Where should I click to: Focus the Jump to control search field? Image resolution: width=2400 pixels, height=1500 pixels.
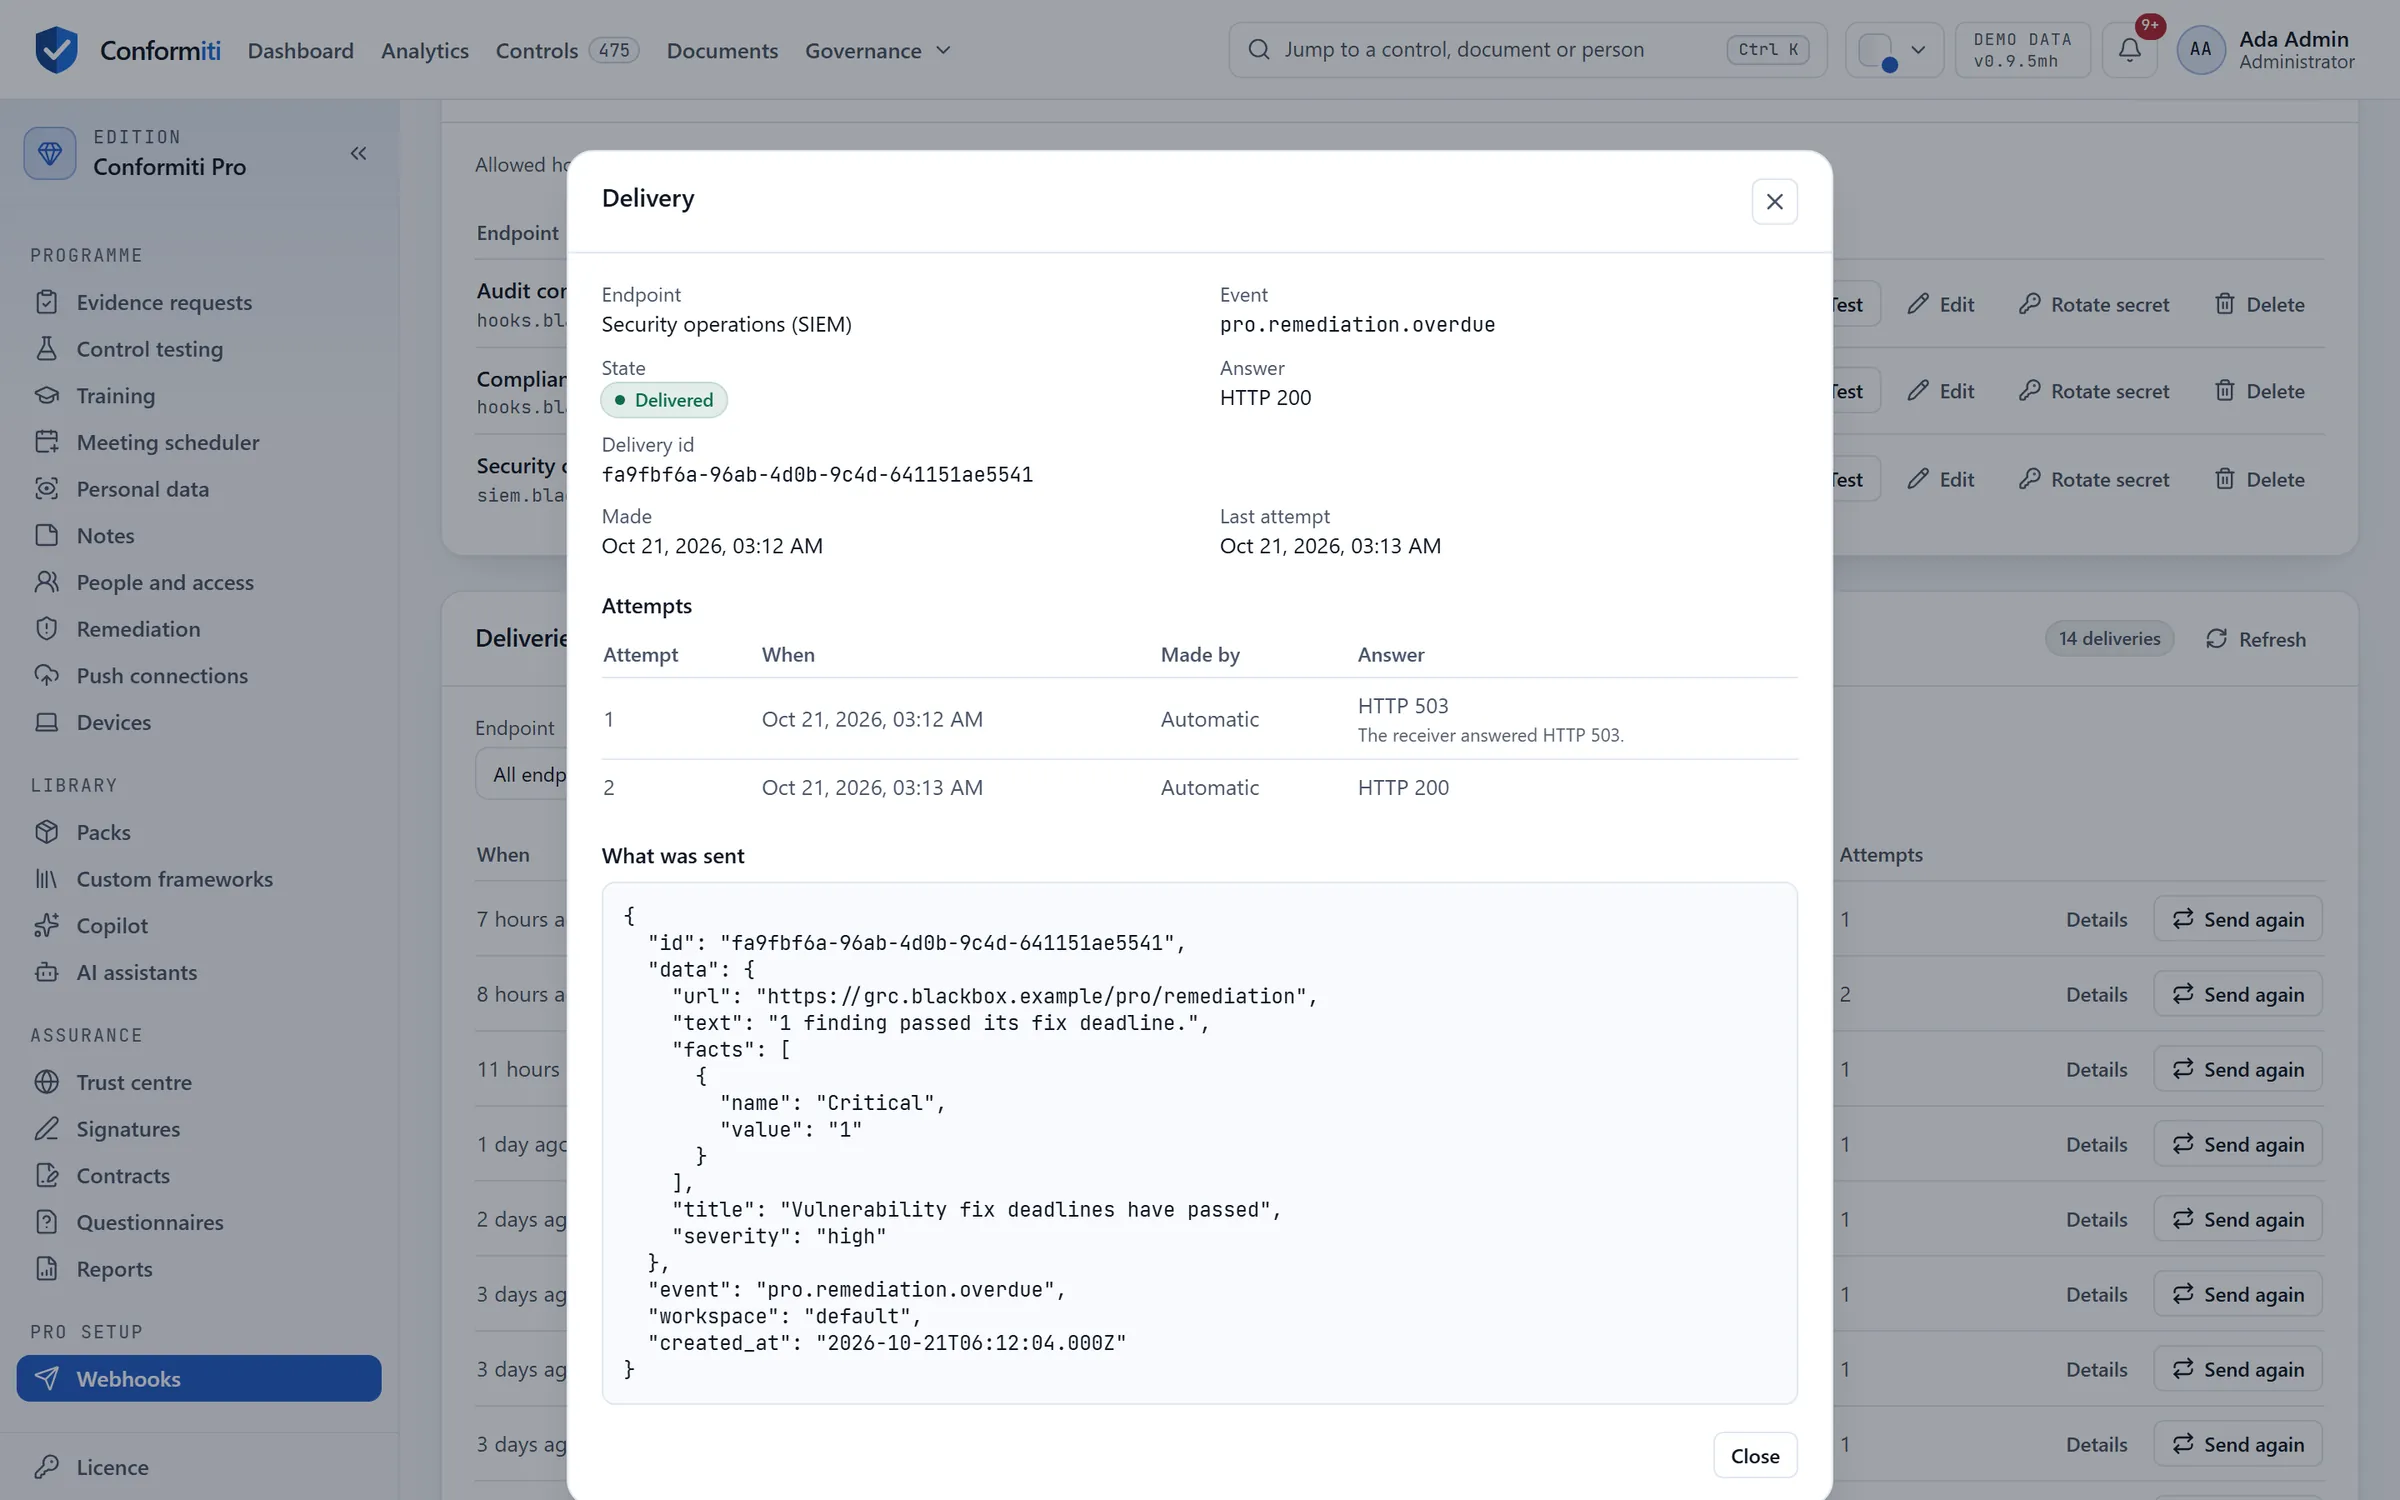[1527, 49]
